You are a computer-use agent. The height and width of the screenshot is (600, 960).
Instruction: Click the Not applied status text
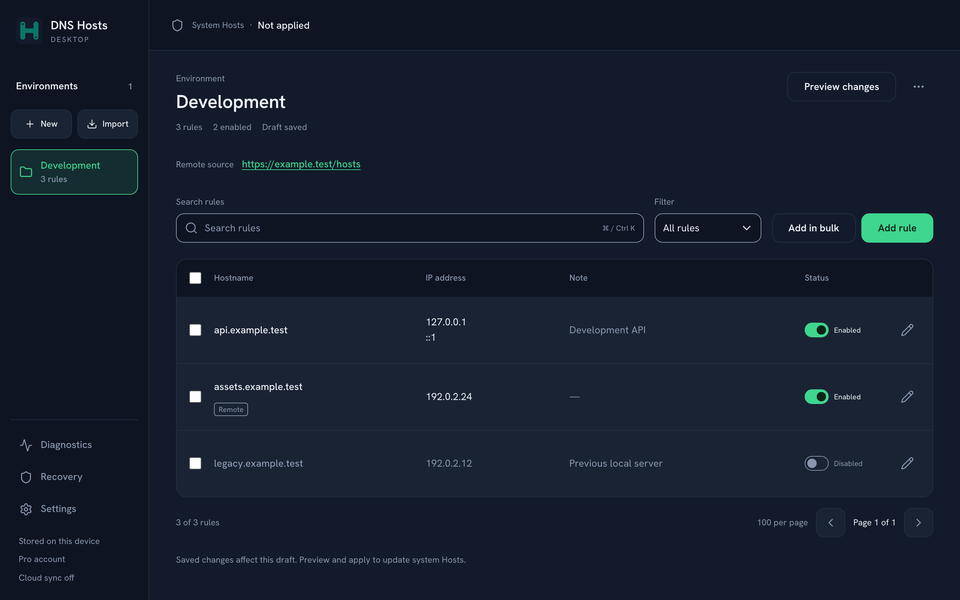[283, 25]
